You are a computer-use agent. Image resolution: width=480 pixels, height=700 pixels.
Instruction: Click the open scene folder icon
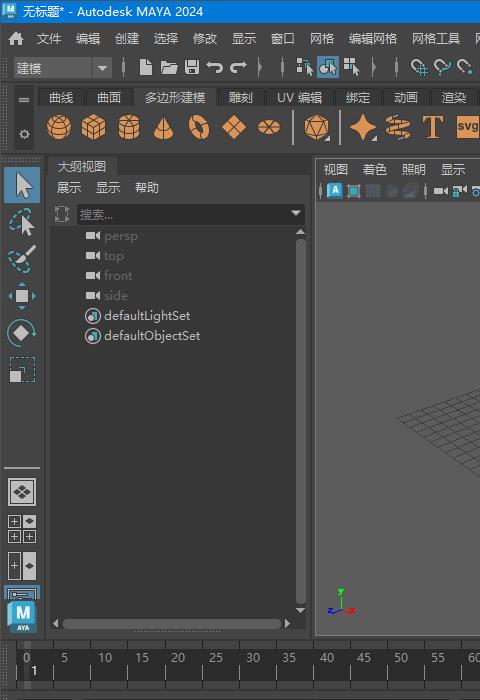pos(169,67)
